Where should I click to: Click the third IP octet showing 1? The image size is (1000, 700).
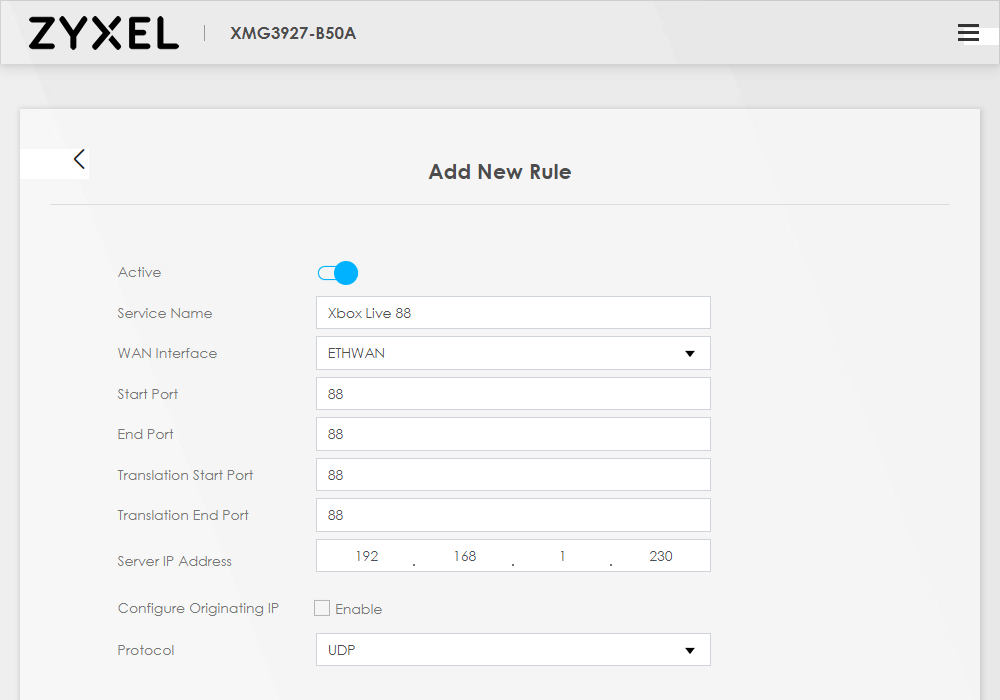tap(562, 556)
